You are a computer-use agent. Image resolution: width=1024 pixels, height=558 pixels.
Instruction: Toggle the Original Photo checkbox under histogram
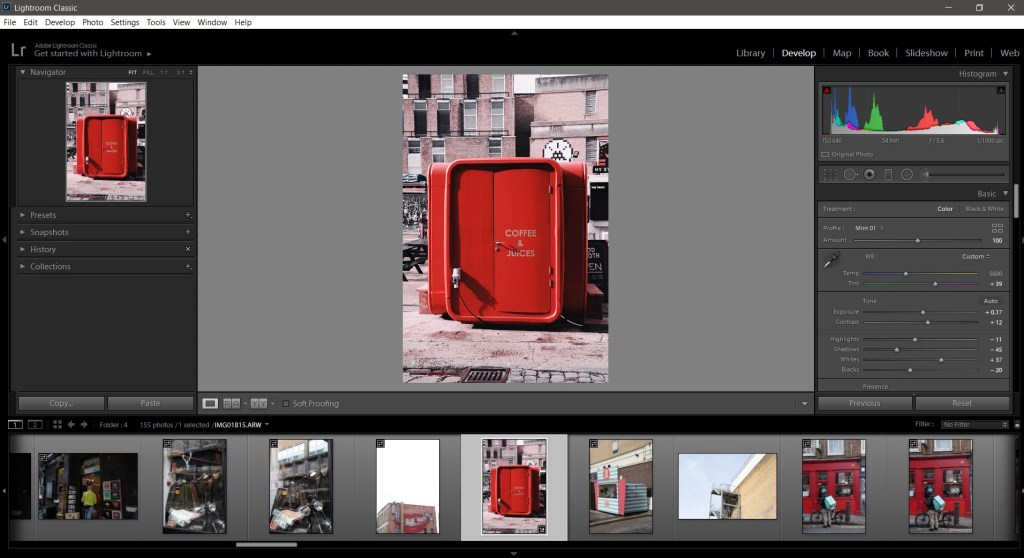[x=825, y=154]
